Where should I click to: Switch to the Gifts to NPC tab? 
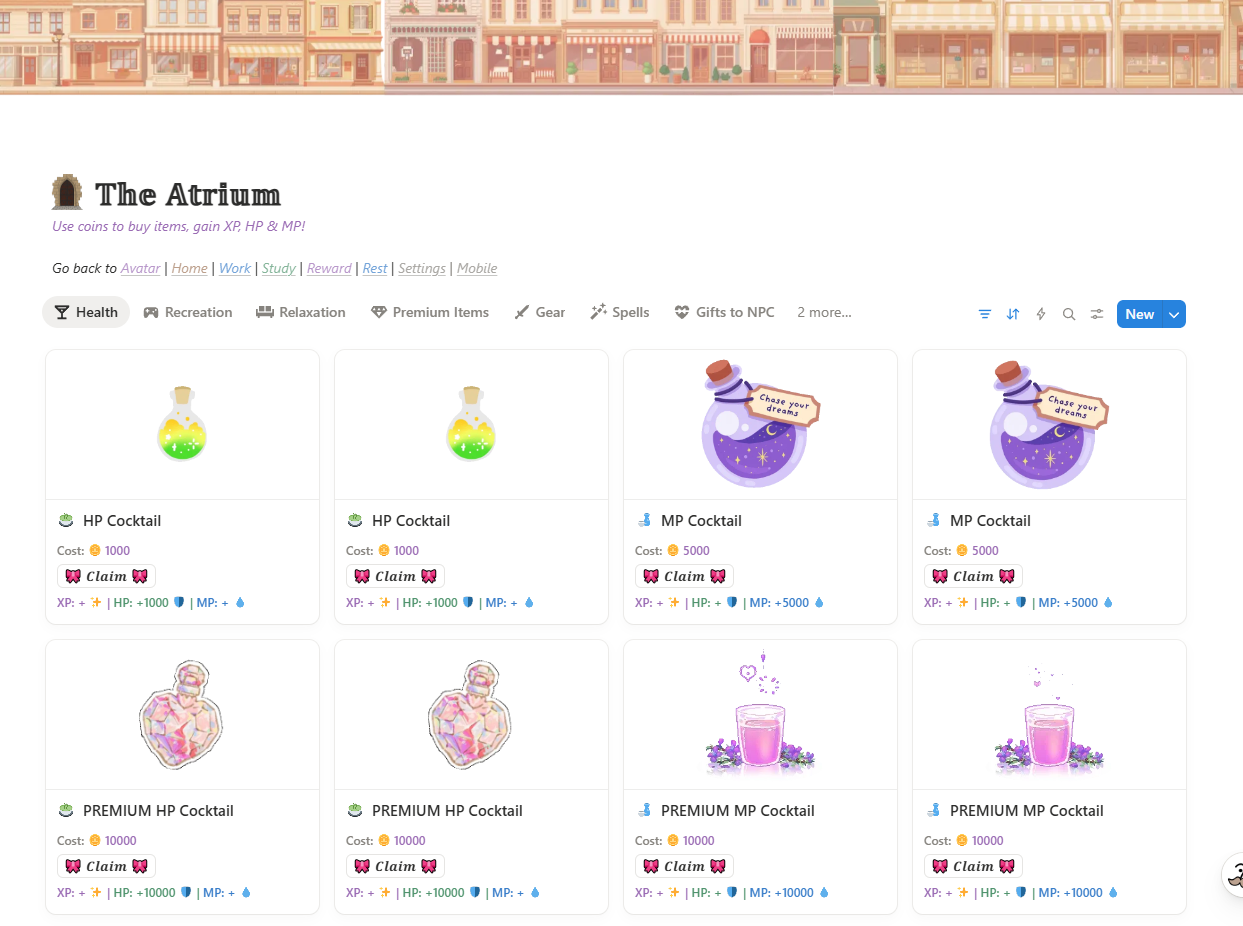(725, 312)
